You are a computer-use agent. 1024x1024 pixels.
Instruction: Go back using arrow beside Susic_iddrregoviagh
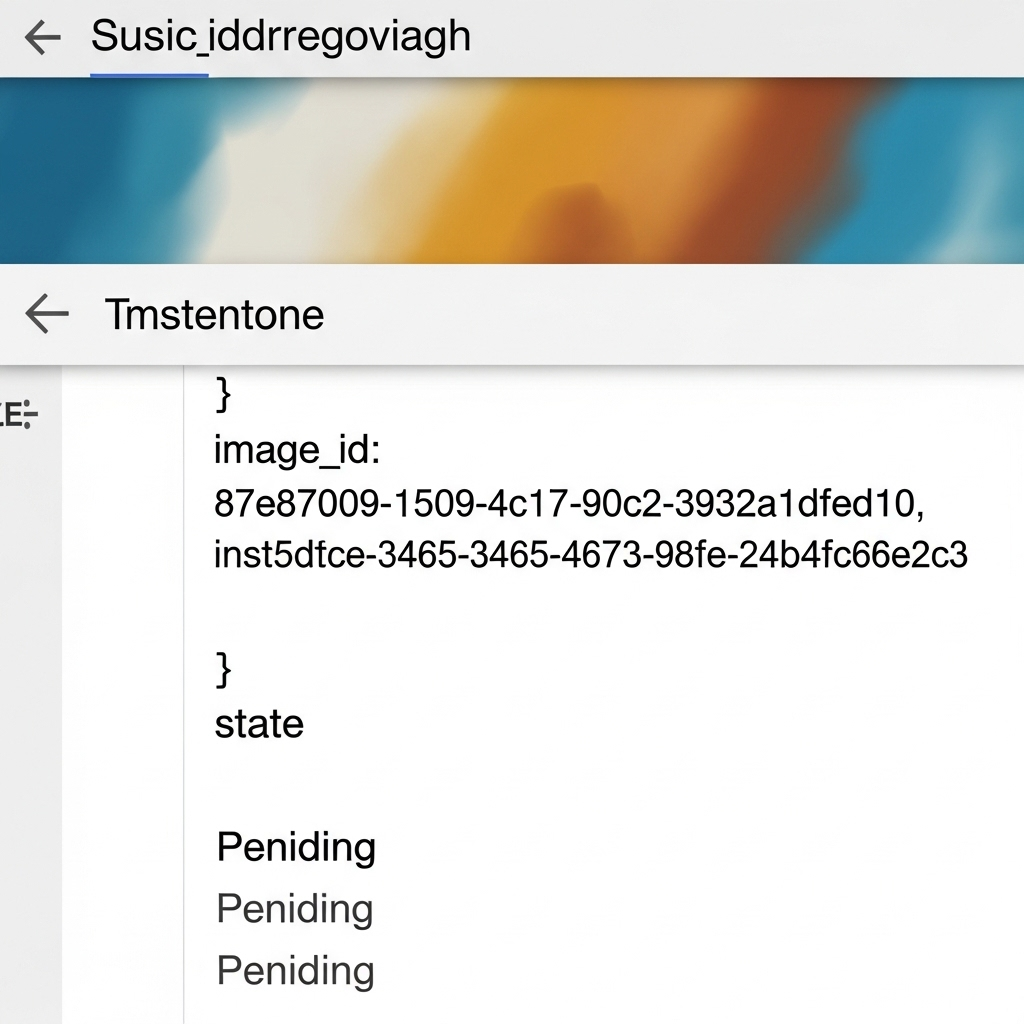[42, 37]
